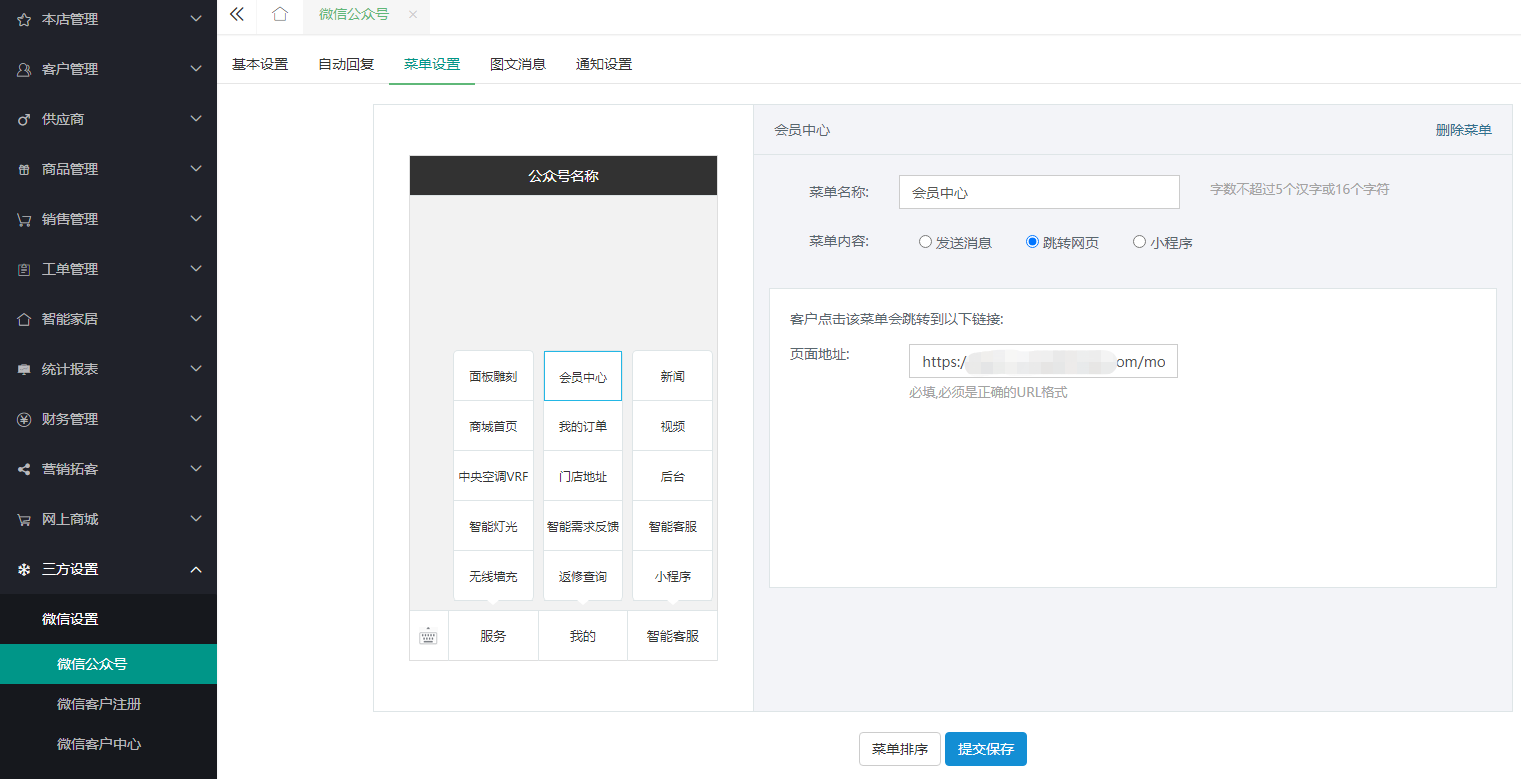
Task: Expand 工单管理 via its chevron
Action: tap(196, 269)
